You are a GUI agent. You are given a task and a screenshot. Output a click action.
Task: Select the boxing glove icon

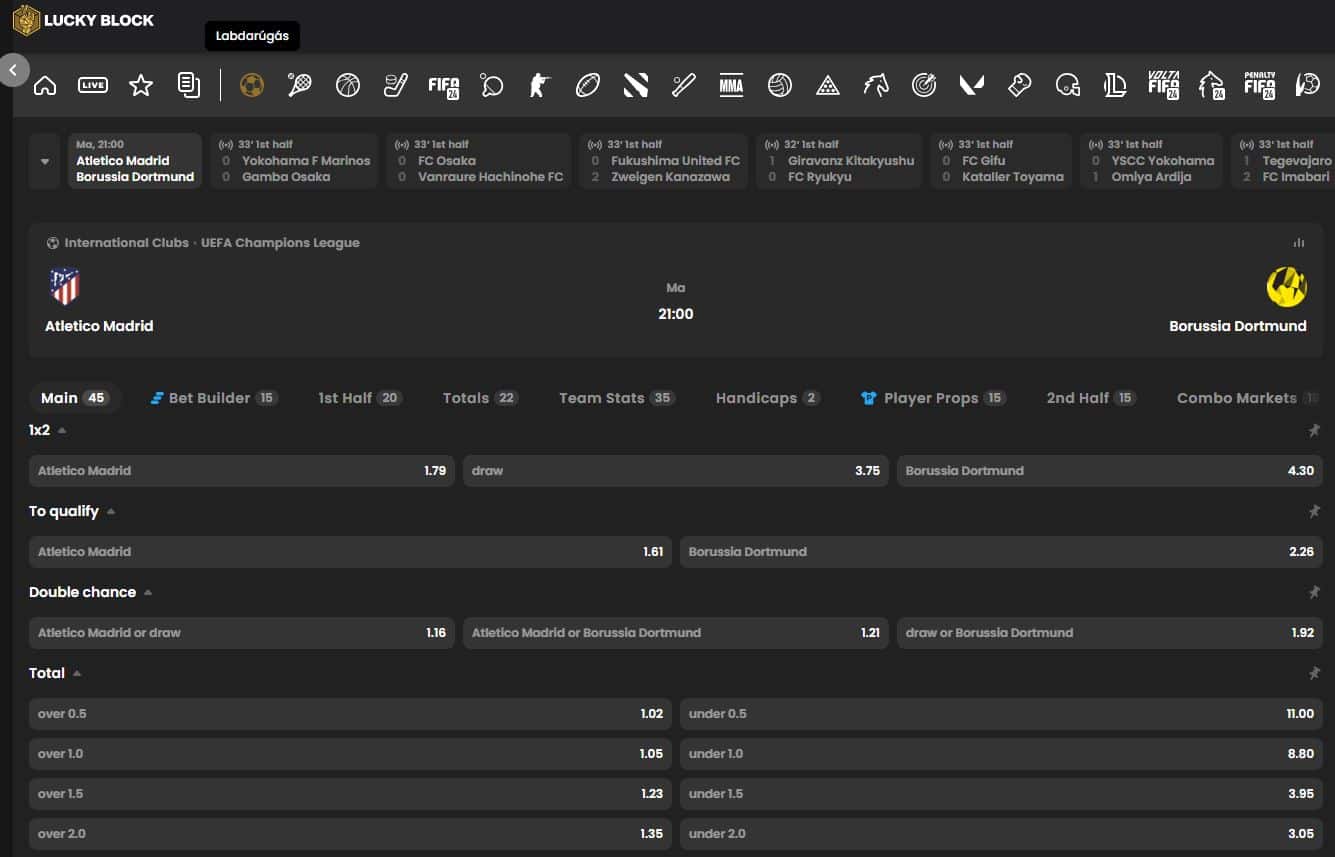click(x=1020, y=85)
